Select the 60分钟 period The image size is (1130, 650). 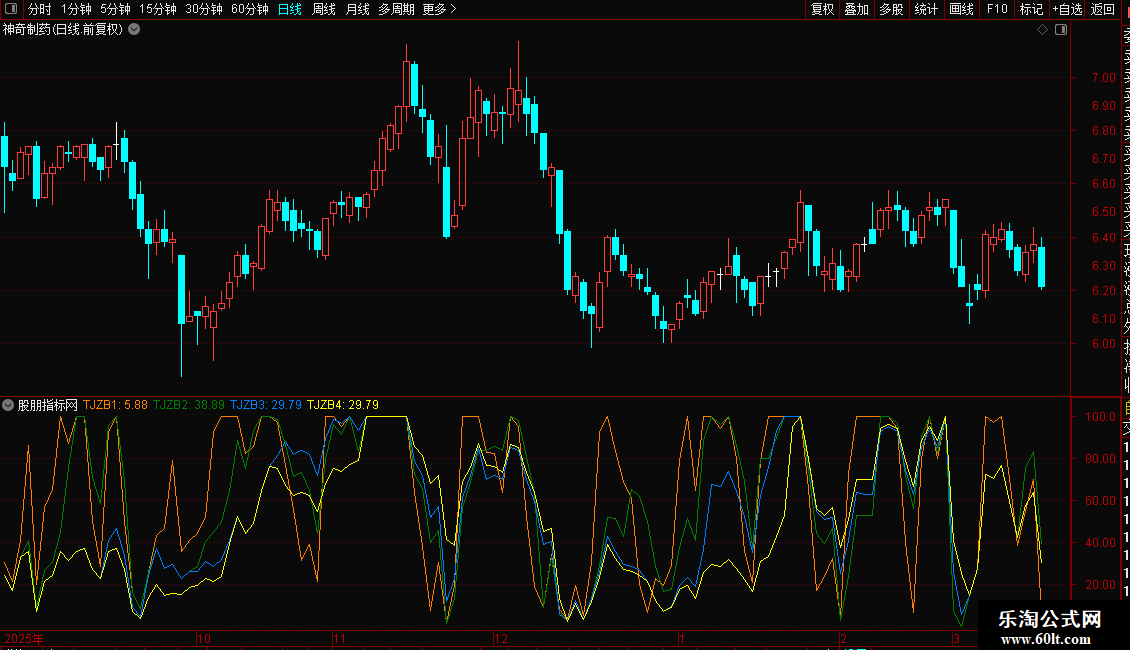point(250,9)
